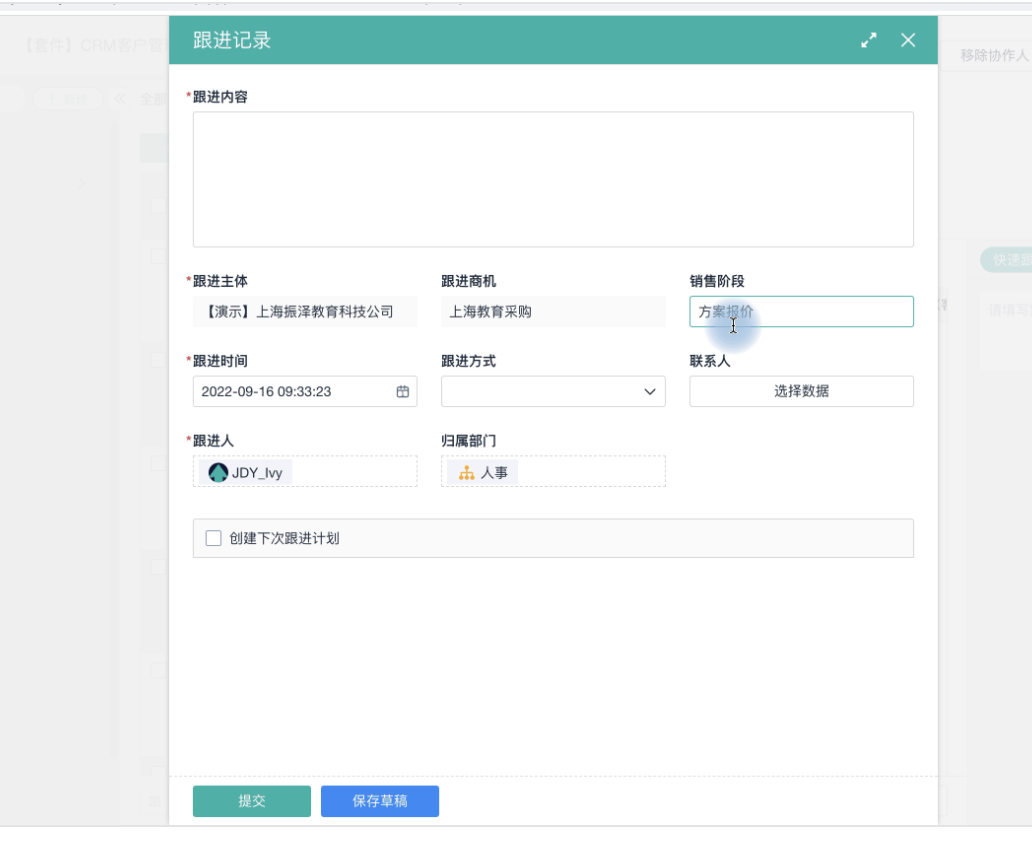Click the JDY_Ivy avatar icon
The width and height of the screenshot is (1032, 846).
pos(218,472)
